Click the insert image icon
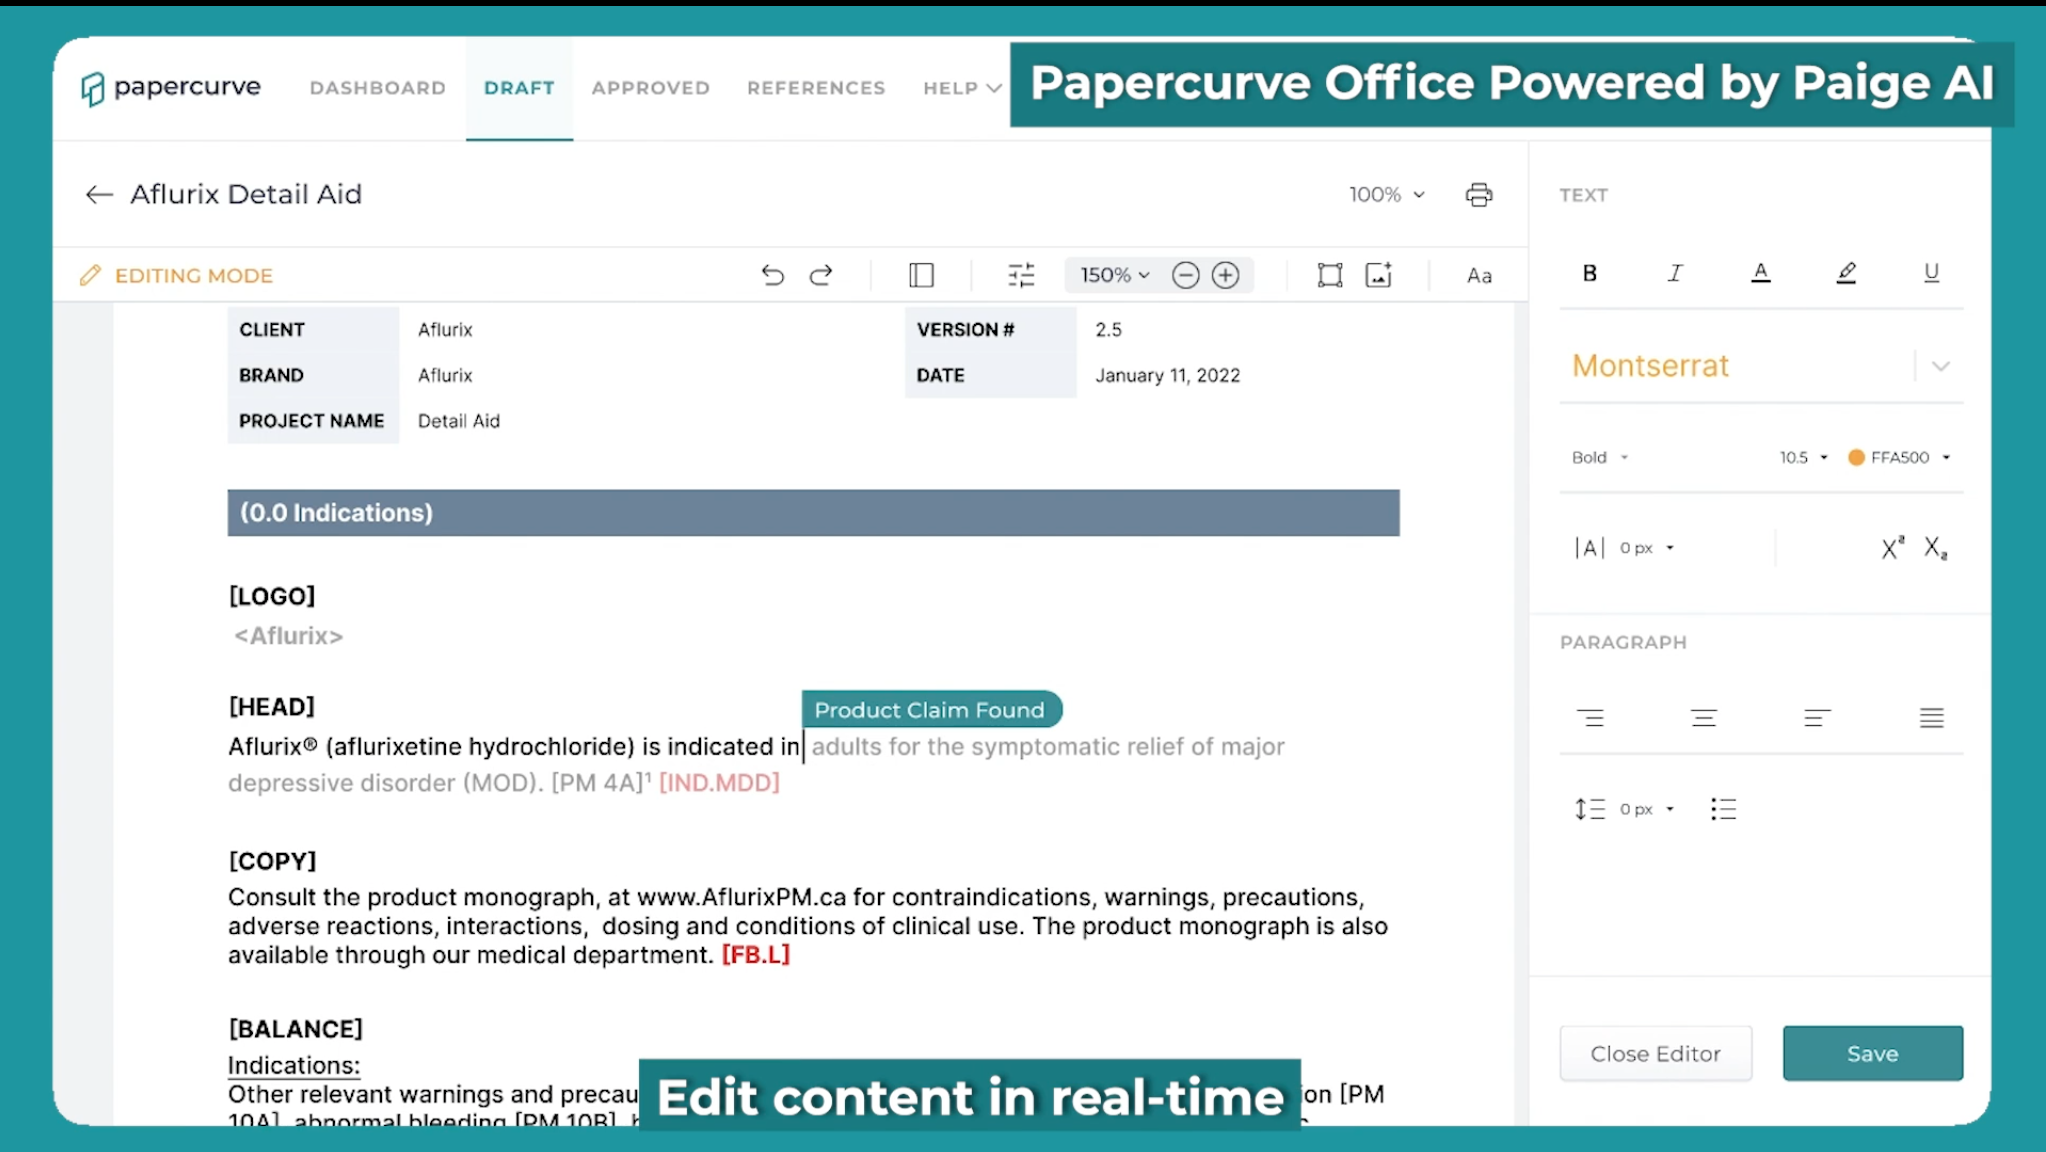Screen dimensions: 2046x1152 point(1379,275)
